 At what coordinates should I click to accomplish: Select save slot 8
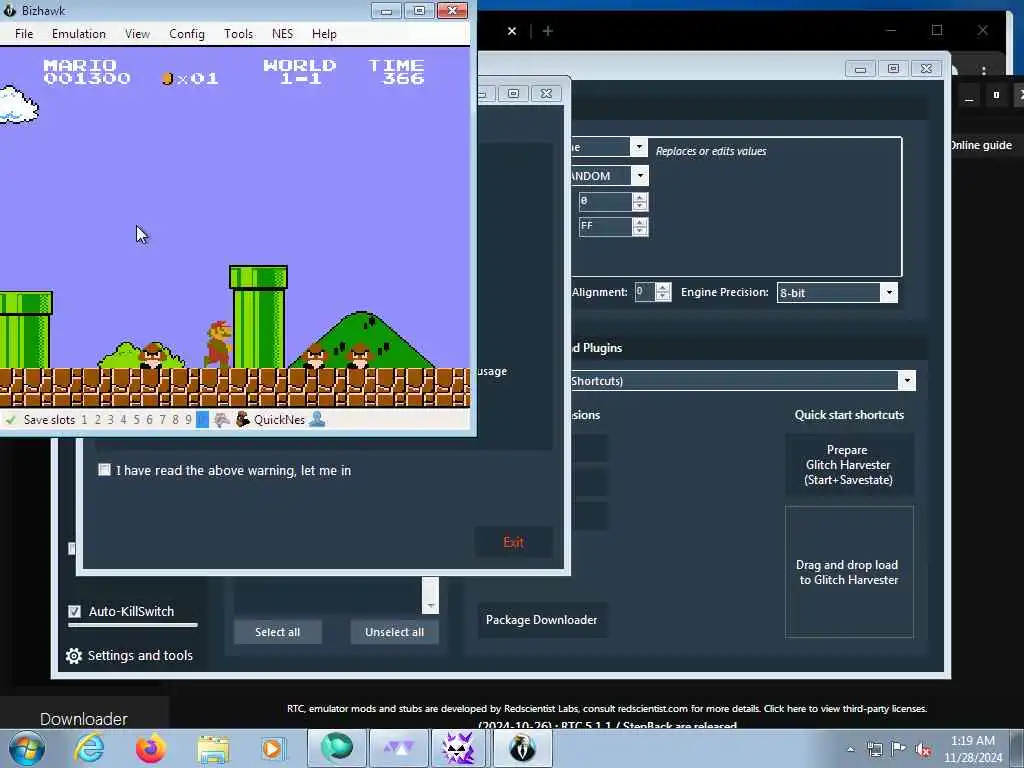point(175,420)
